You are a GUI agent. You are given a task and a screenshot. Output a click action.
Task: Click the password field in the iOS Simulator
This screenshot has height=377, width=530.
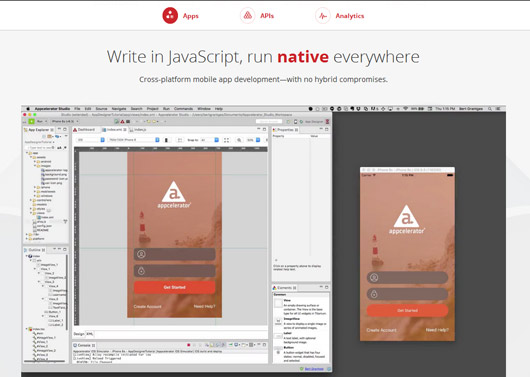[x=407, y=294]
